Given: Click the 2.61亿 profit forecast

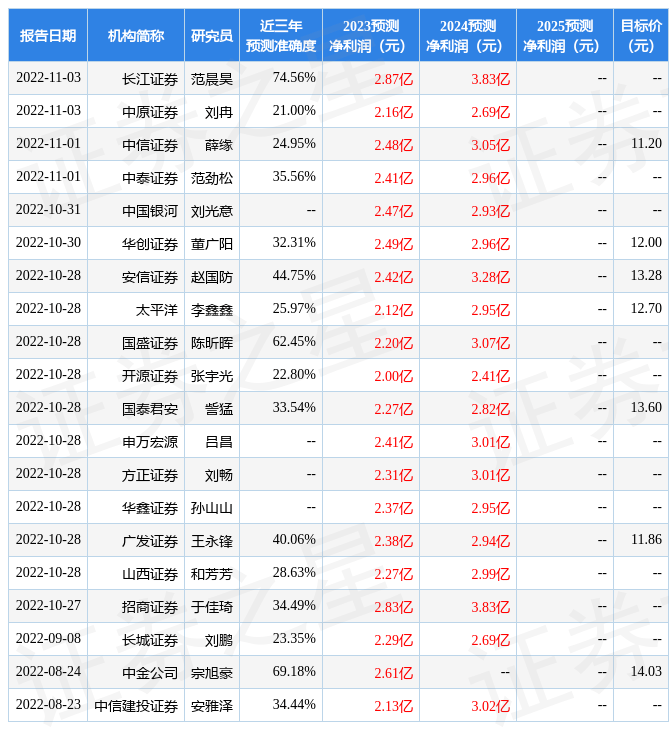Looking at the screenshot, I should pyautogui.click(x=394, y=673).
